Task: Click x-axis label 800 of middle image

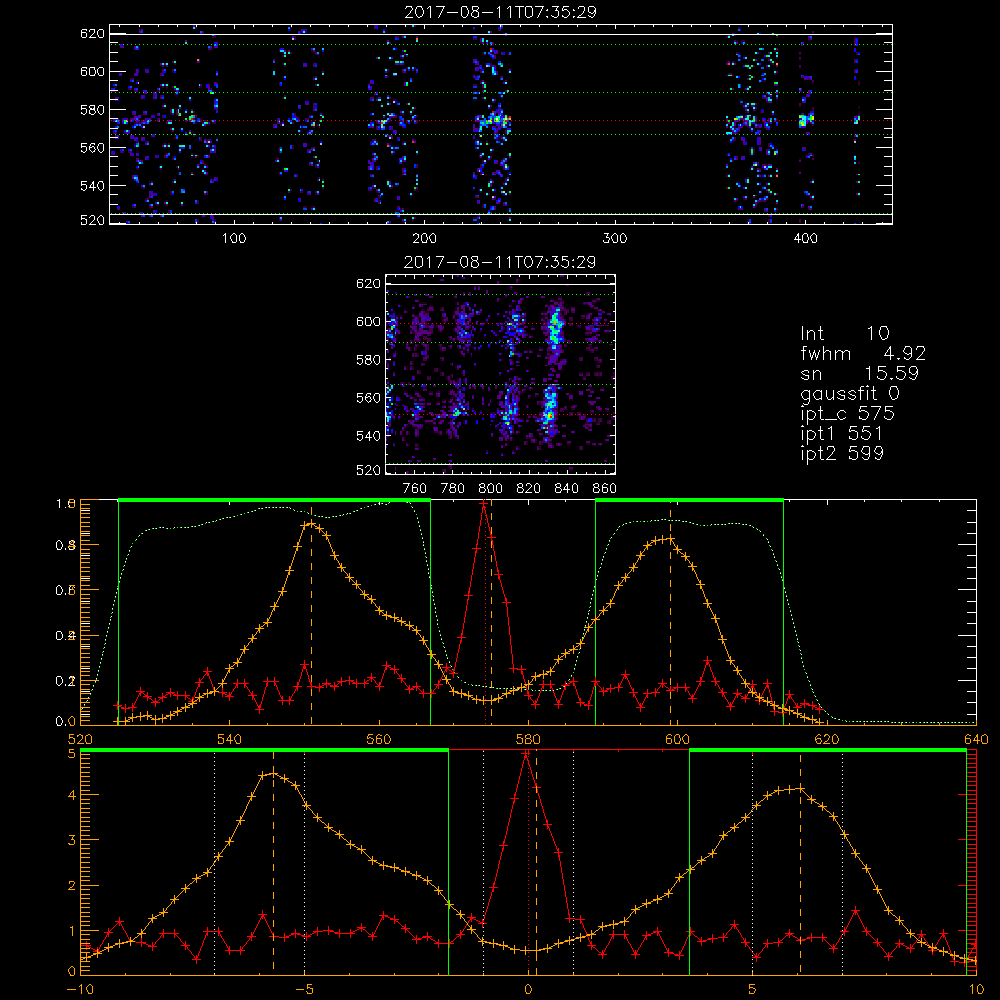Action: click(490, 489)
